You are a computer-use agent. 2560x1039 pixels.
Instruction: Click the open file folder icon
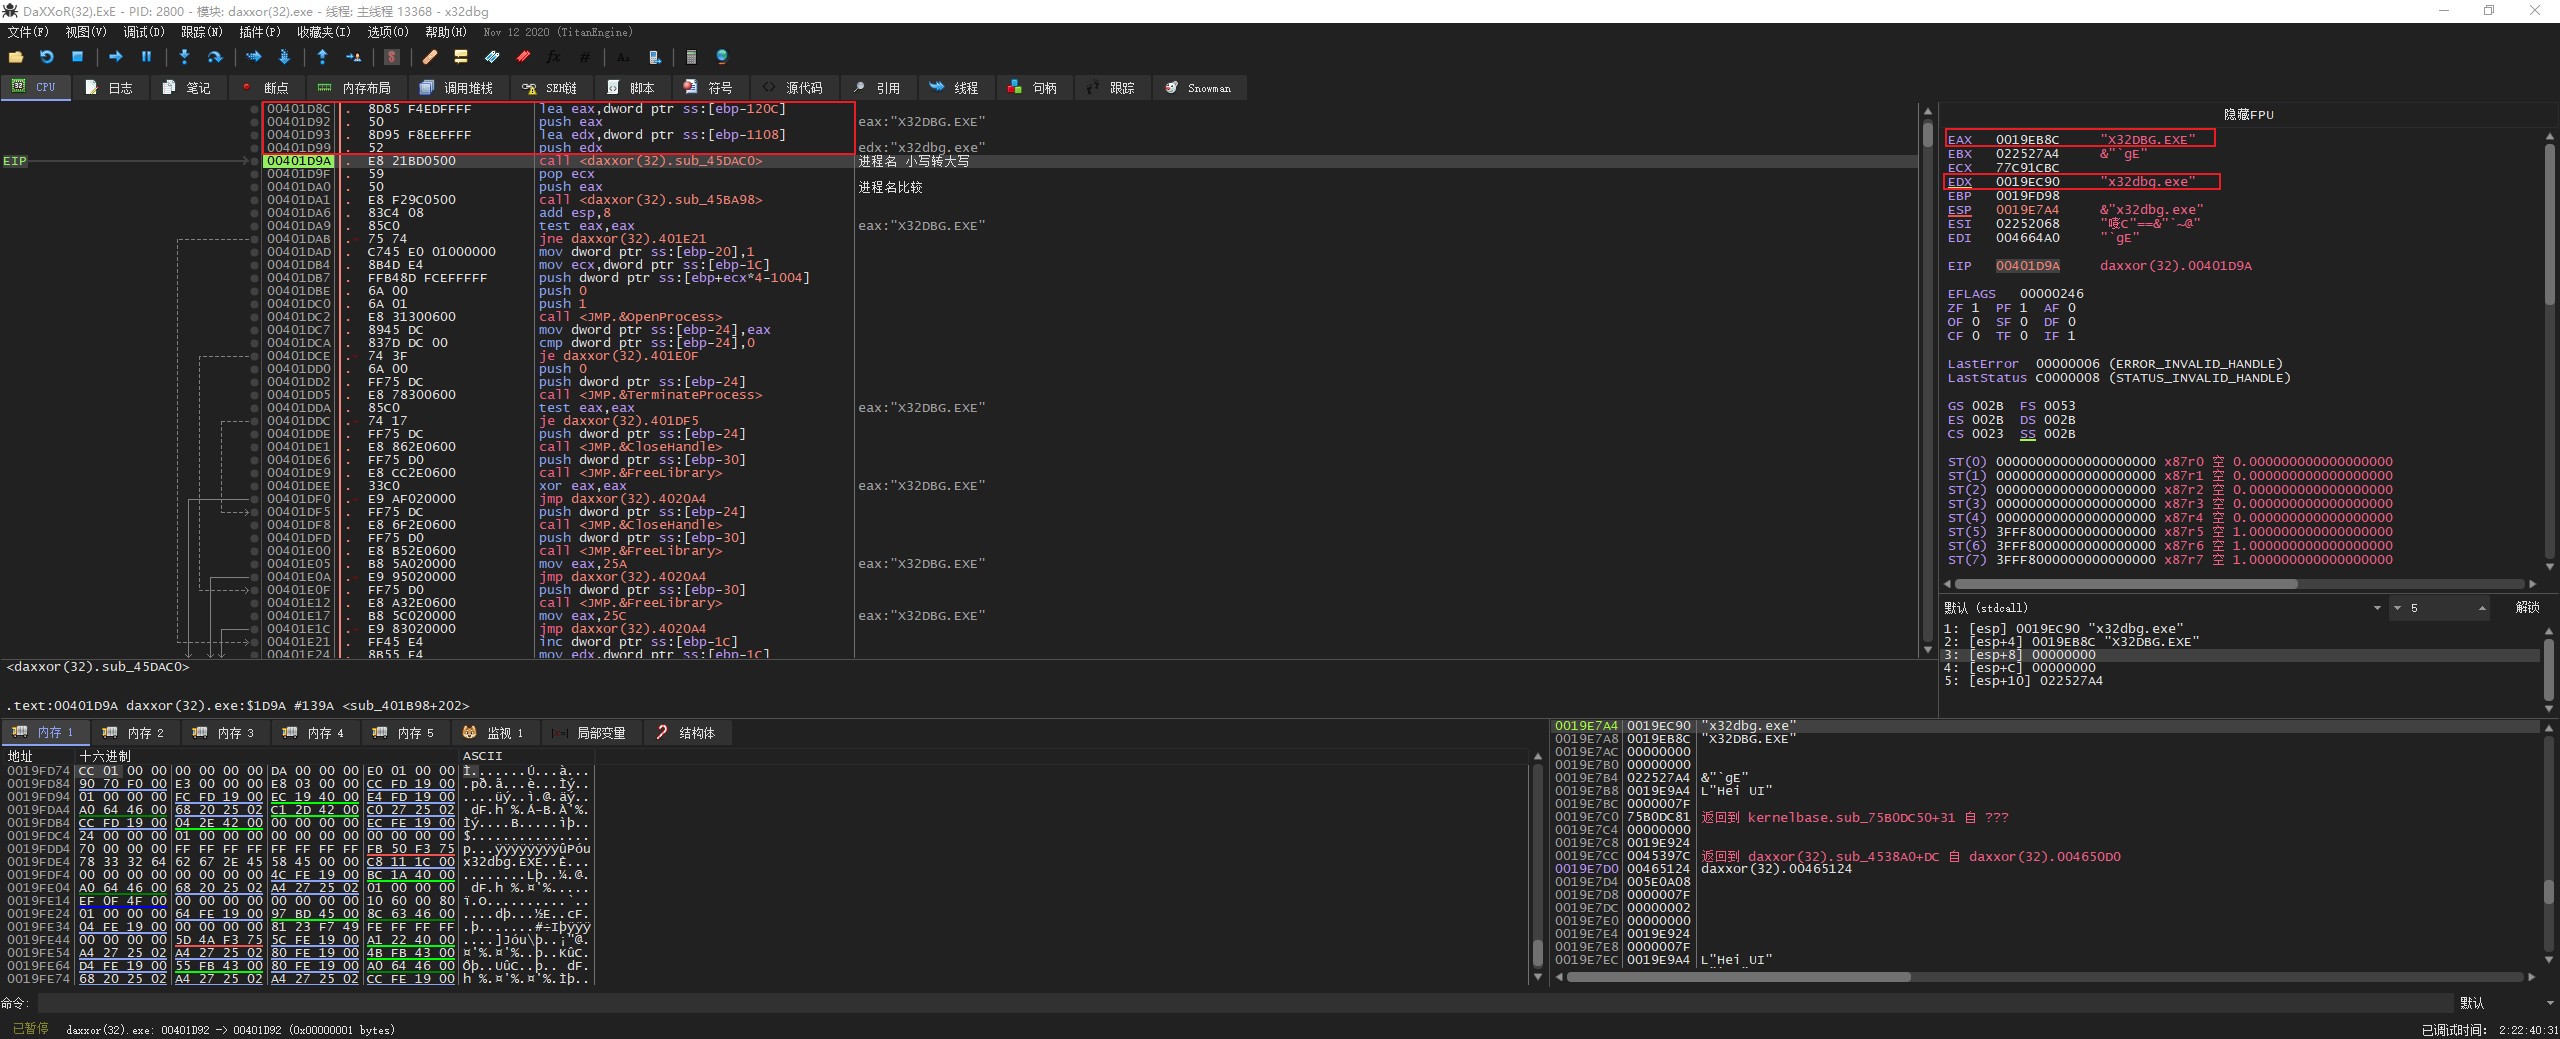click(16, 57)
